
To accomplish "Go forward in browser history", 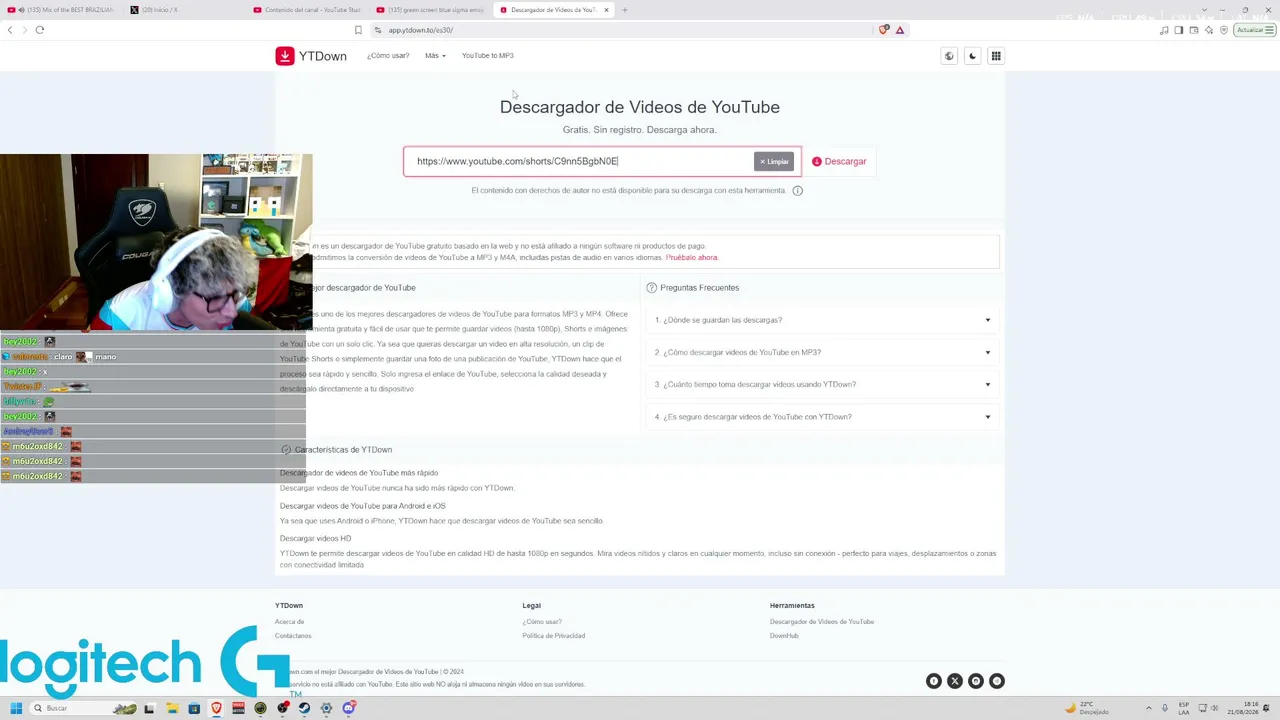I will 24,30.
